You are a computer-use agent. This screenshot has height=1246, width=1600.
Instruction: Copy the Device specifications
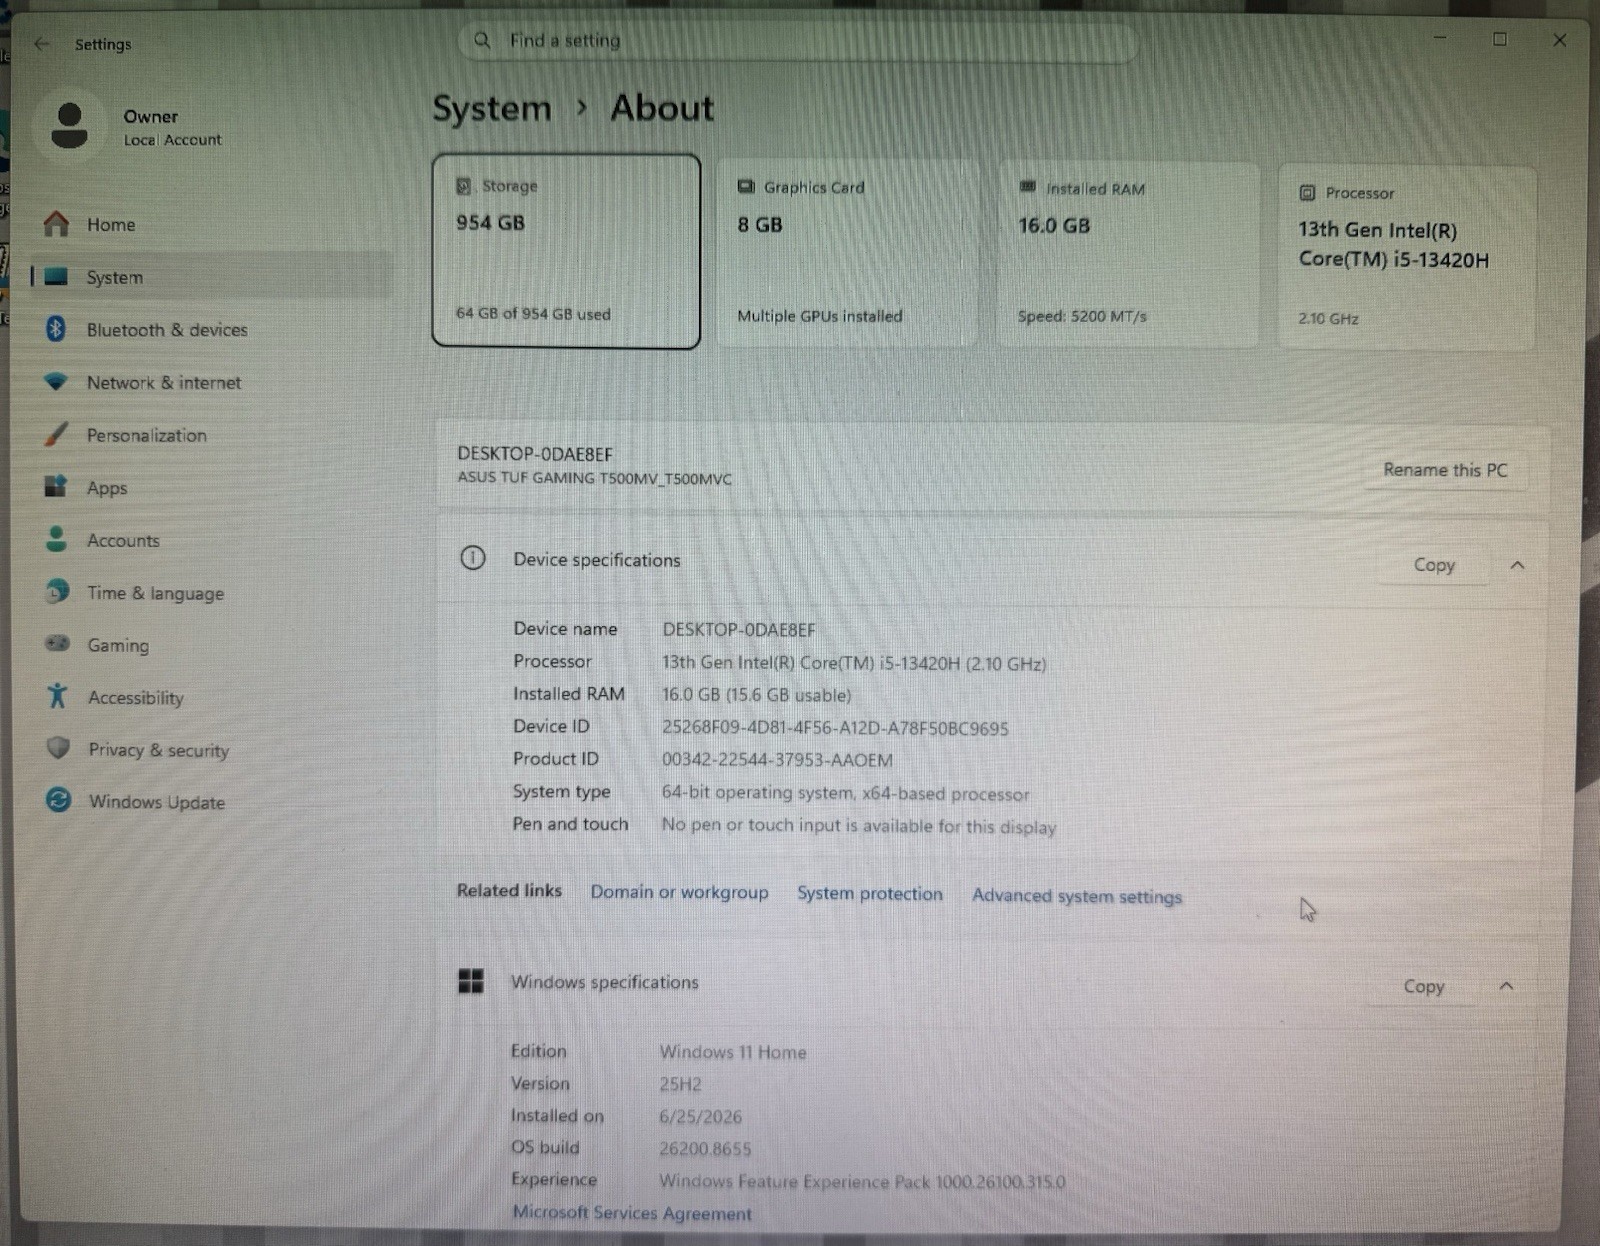[x=1434, y=565]
